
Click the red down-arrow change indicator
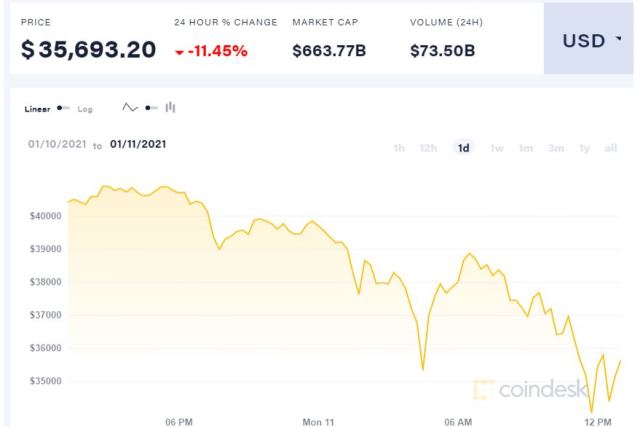tap(180, 50)
